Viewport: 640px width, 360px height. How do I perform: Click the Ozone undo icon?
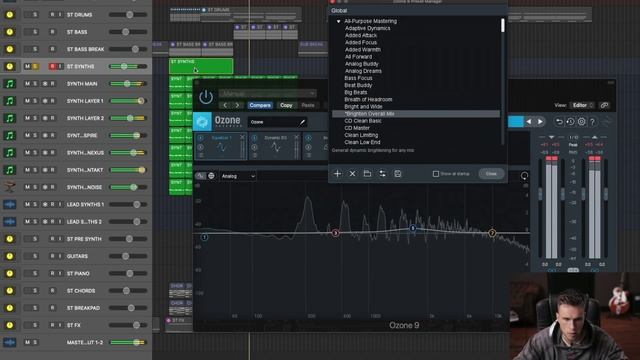[559, 122]
